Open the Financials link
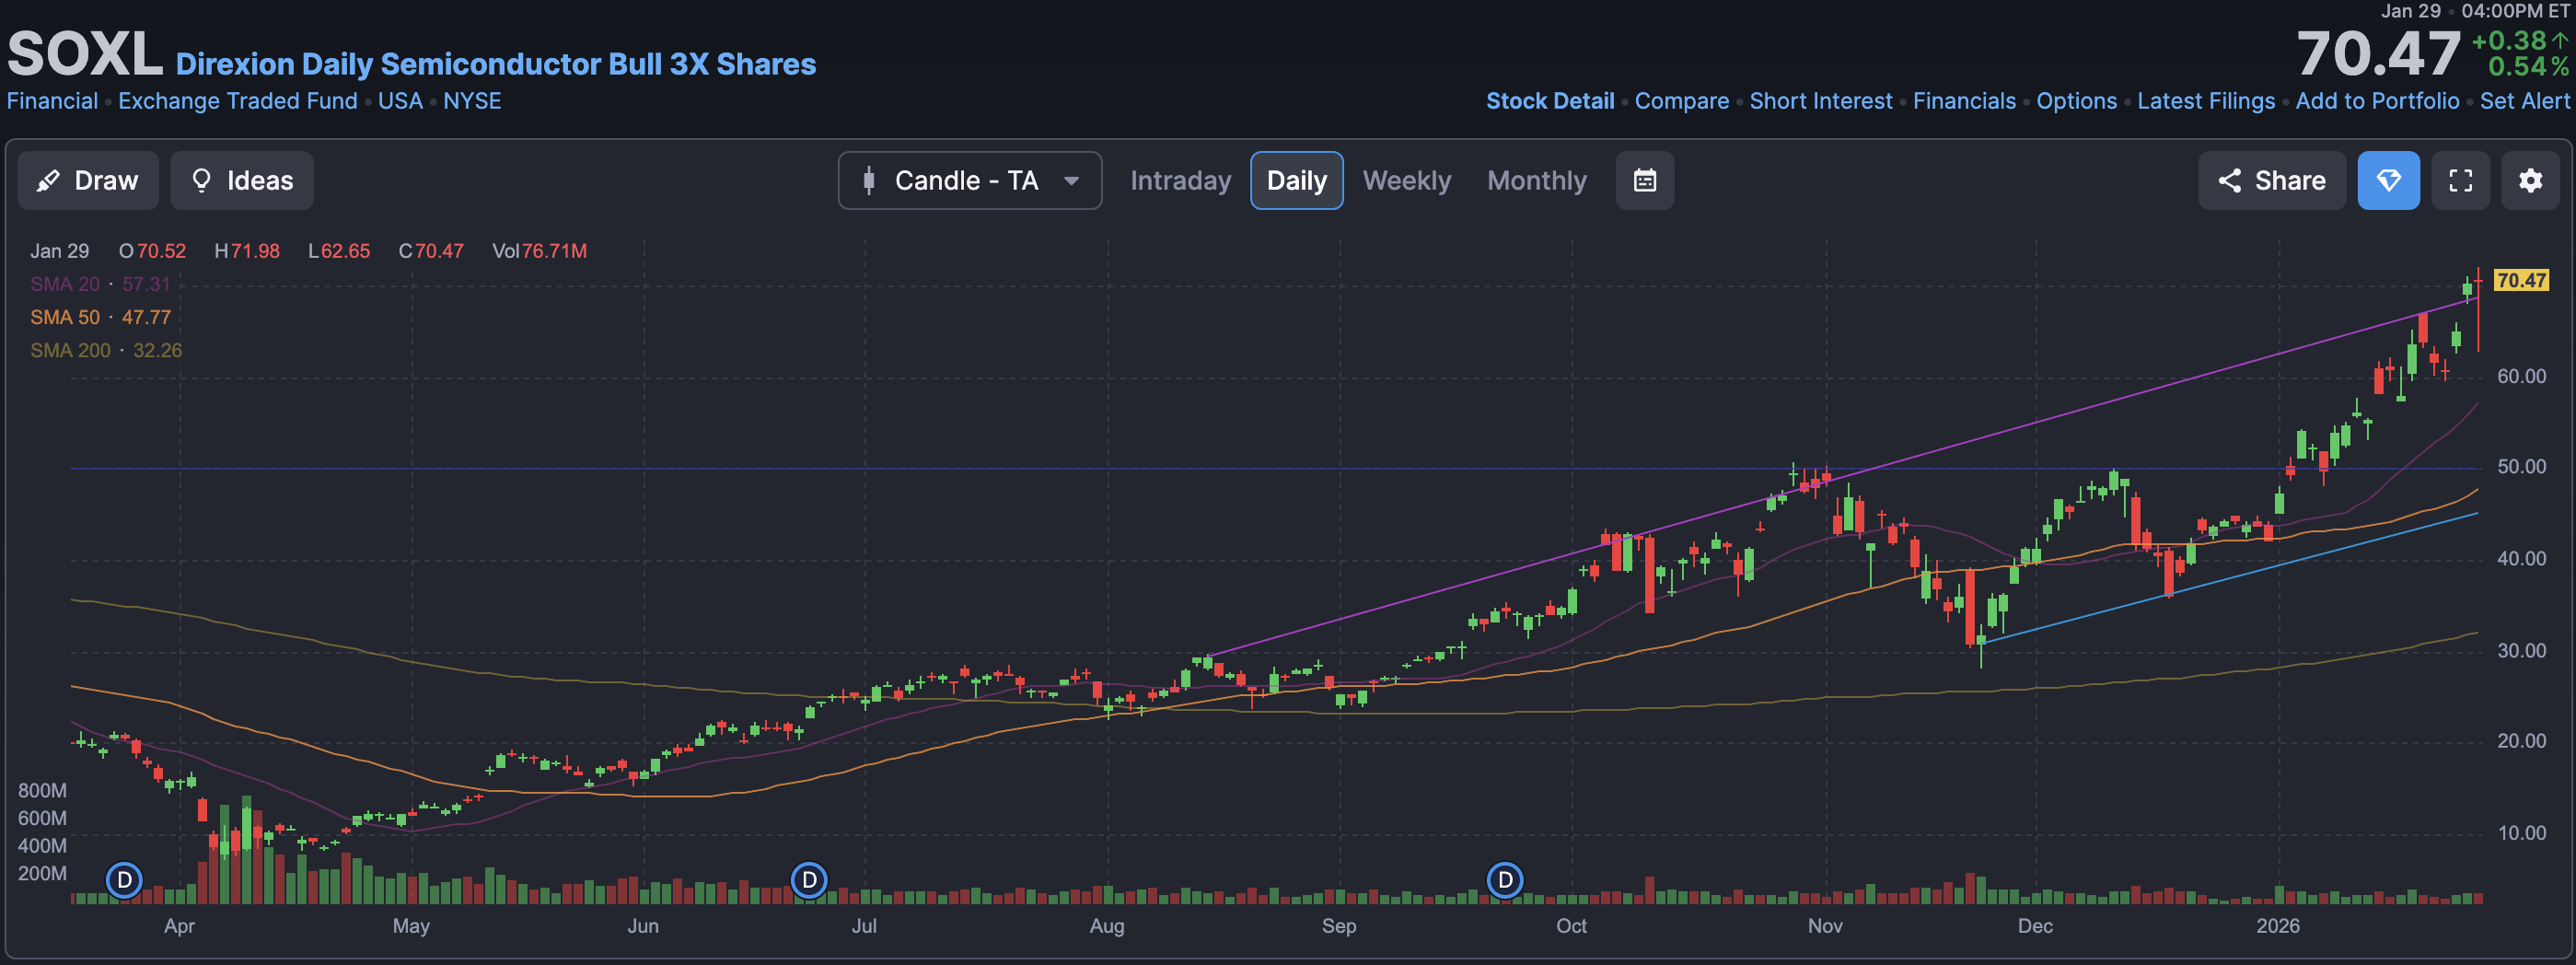Viewport: 2576px width, 965px height. tap(1964, 101)
